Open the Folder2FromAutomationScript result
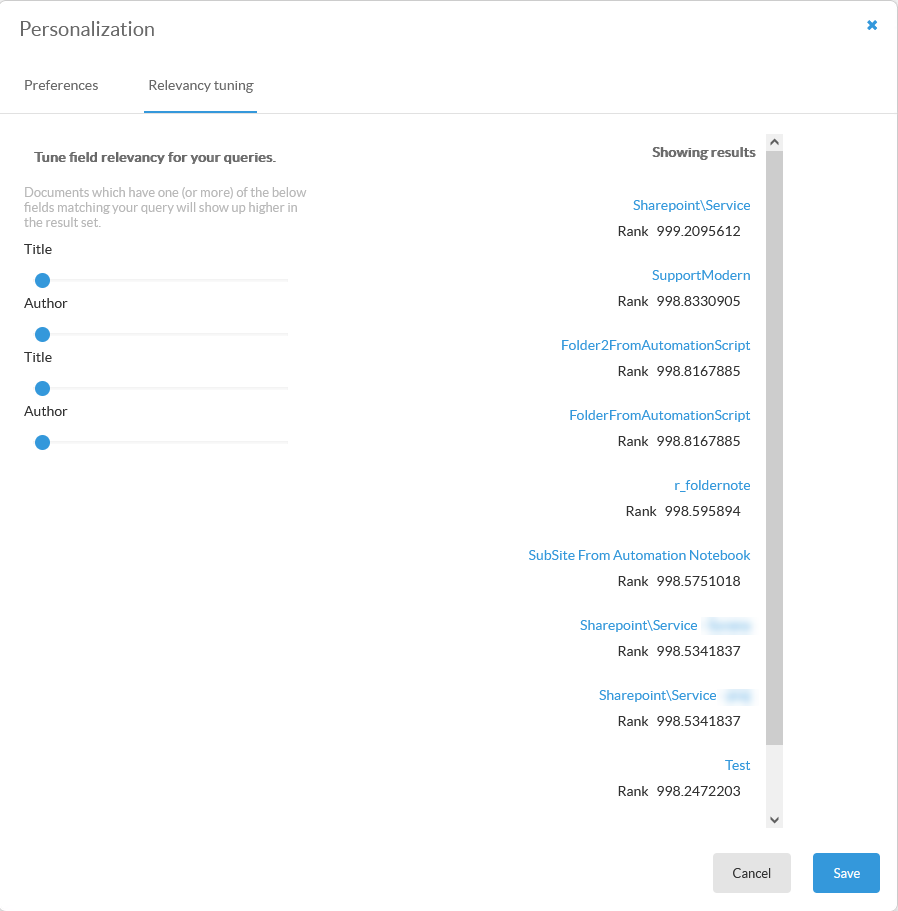The height and width of the screenshot is (911, 898). click(x=655, y=345)
